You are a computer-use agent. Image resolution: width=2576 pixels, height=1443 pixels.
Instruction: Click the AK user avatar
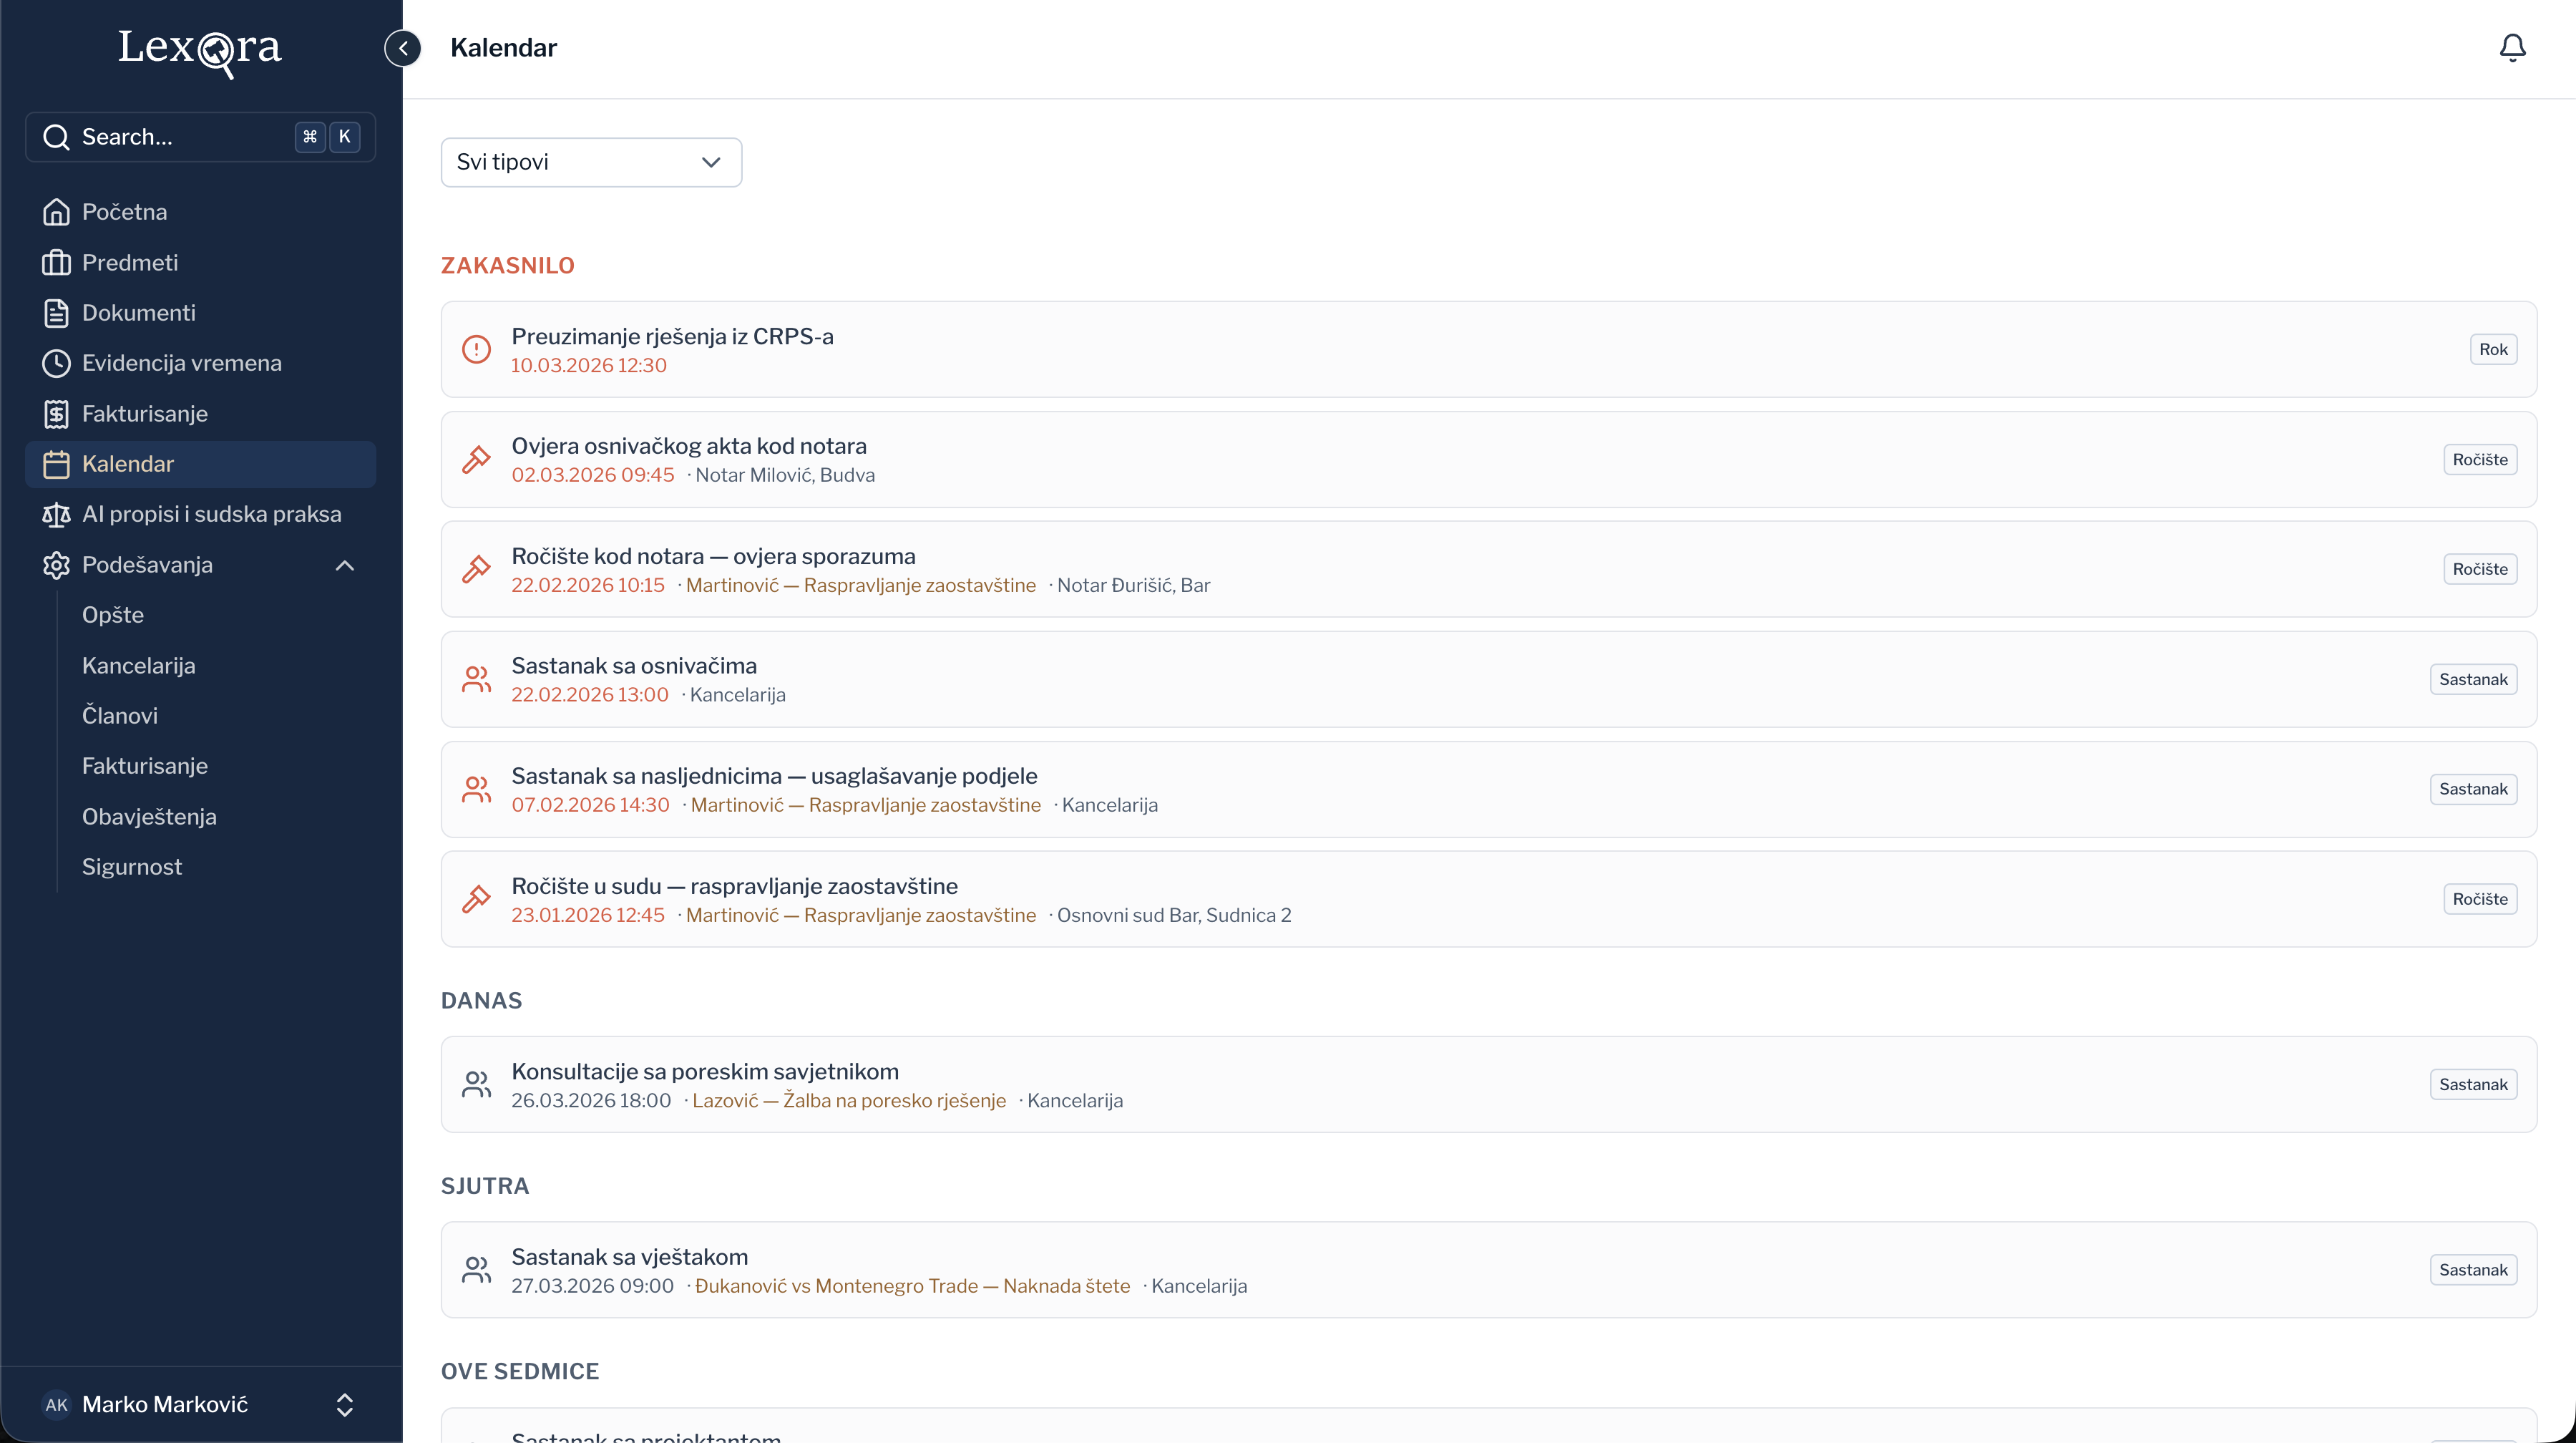pos(56,1404)
